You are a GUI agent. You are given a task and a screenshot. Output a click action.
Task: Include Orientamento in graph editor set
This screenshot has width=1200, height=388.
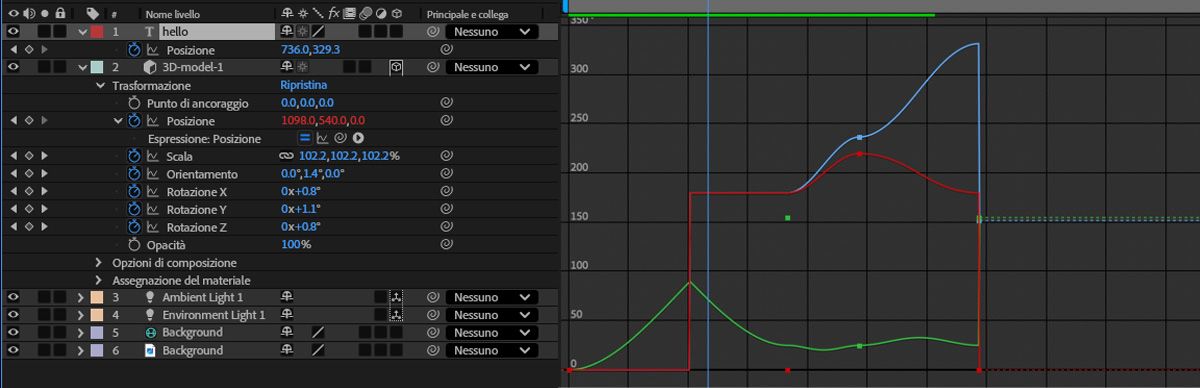coord(153,174)
